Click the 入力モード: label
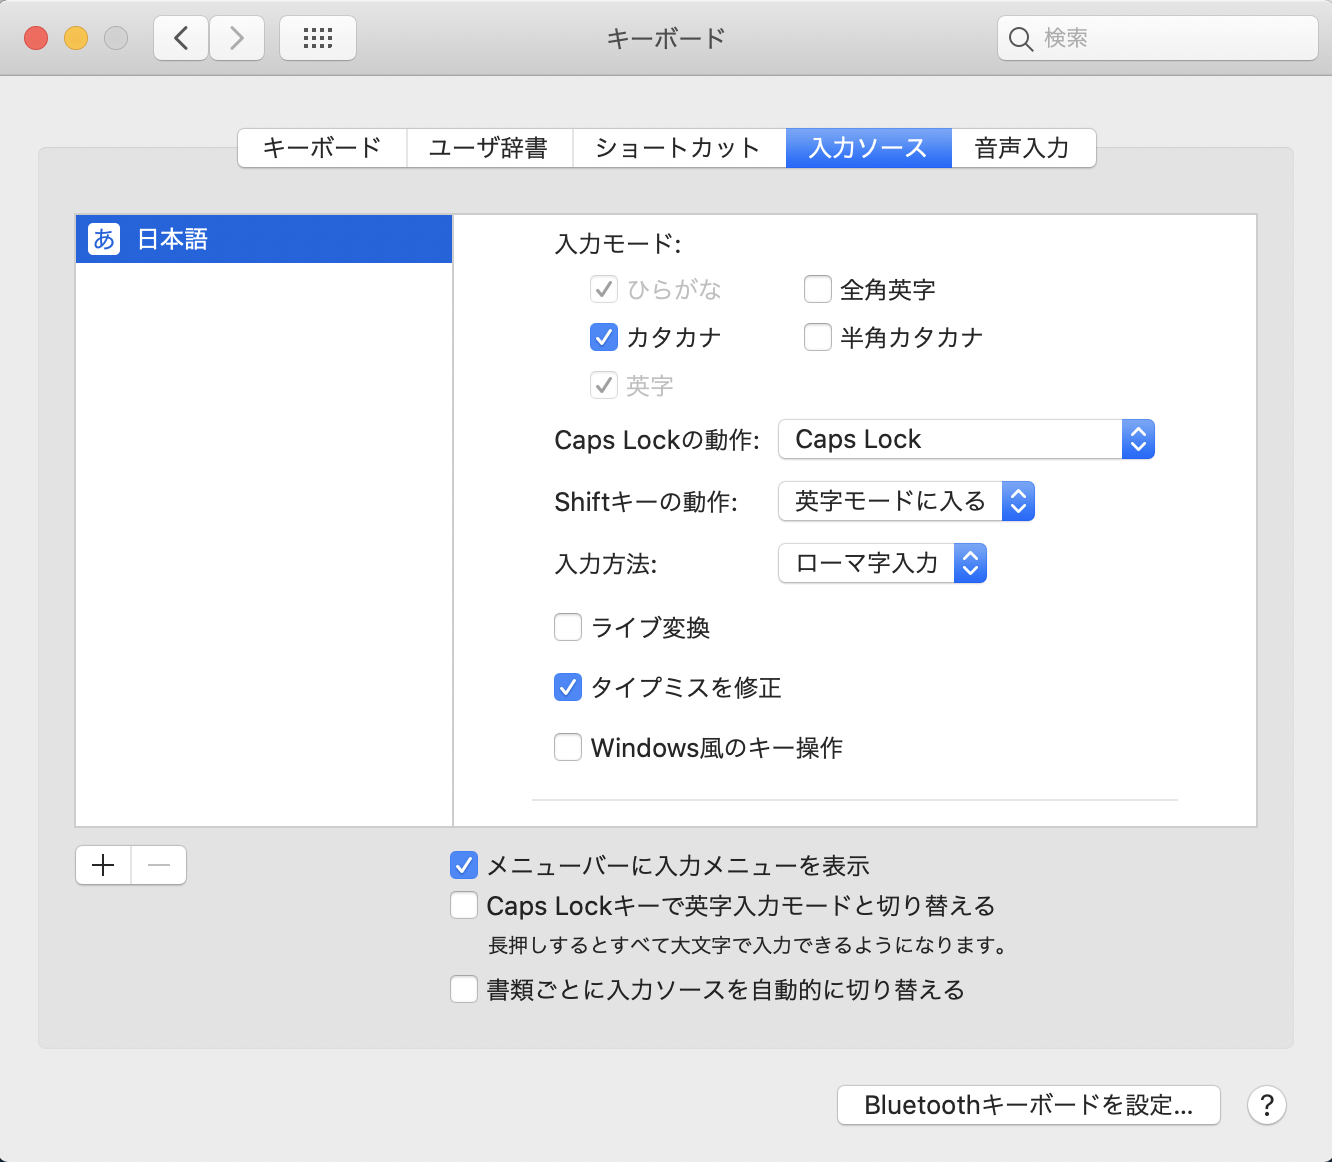This screenshot has width=1332, height=1162. pos(617,243)
